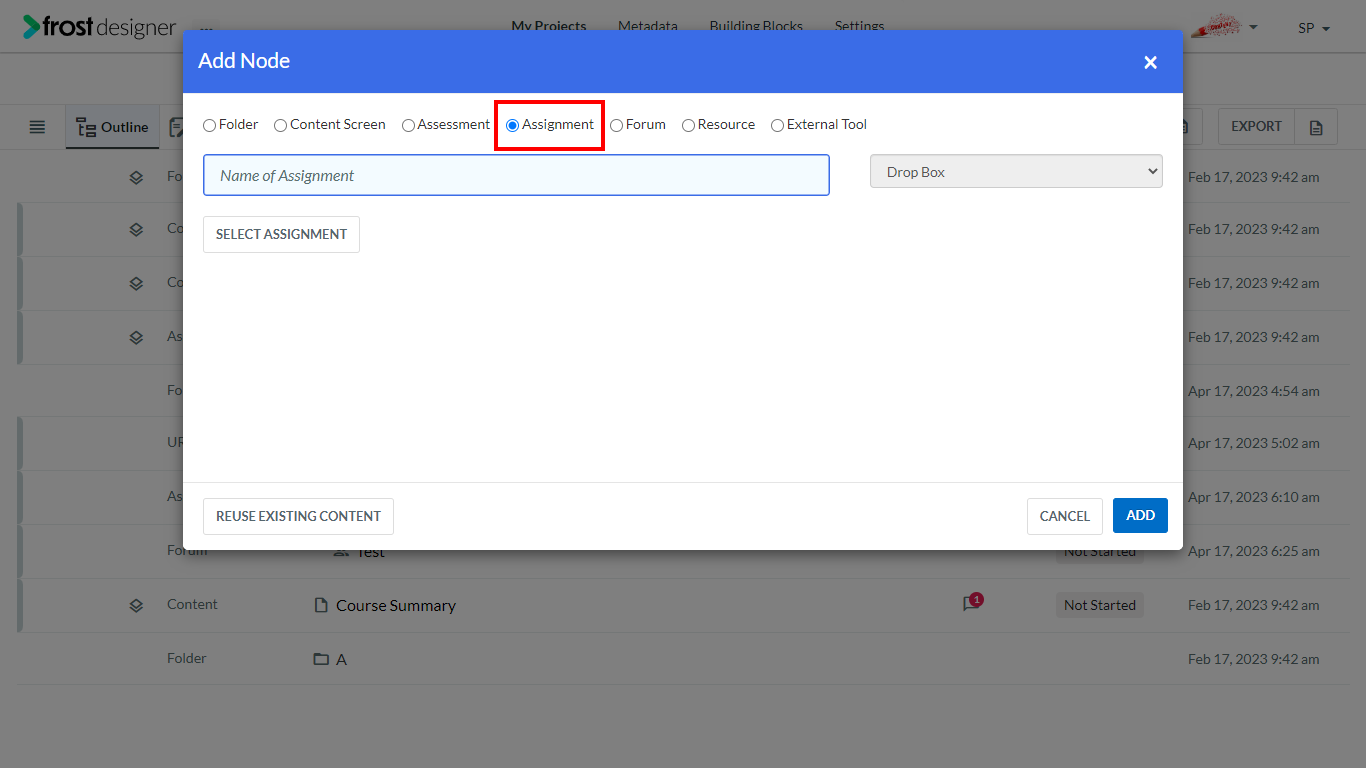This screenshot has width=1366, height=768.
Task: Focus the Name of Assignment field
Action: click(x=516, y=175)
